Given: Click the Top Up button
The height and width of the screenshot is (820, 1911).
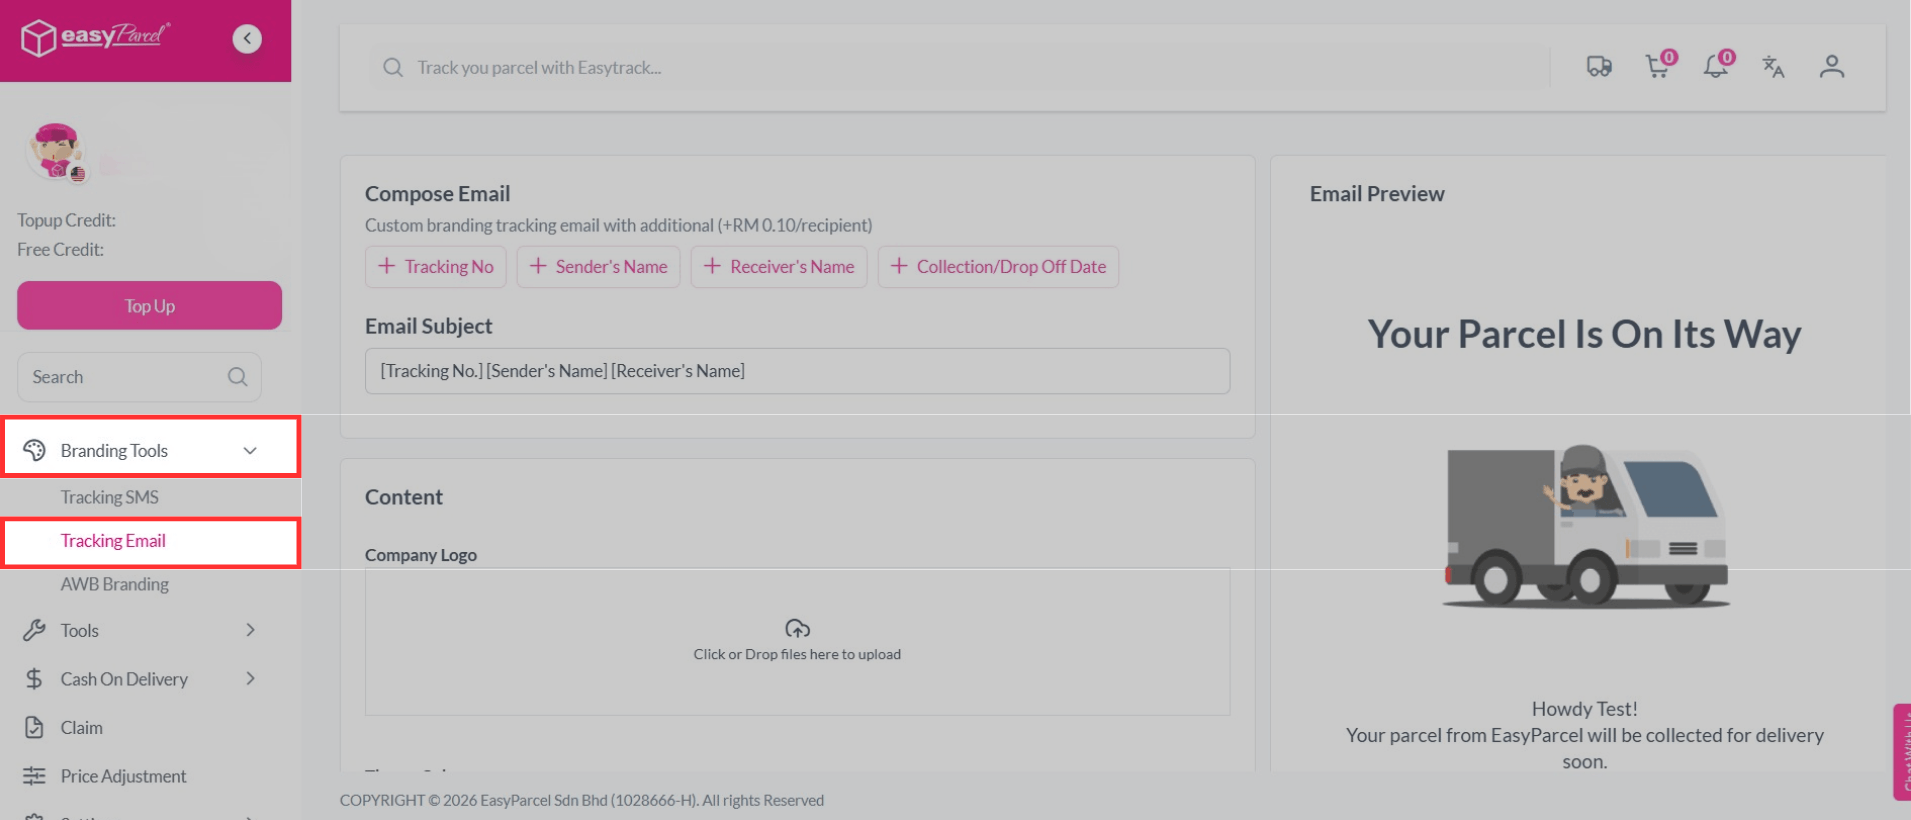Looking at the screenshot, I should [149, 306].
